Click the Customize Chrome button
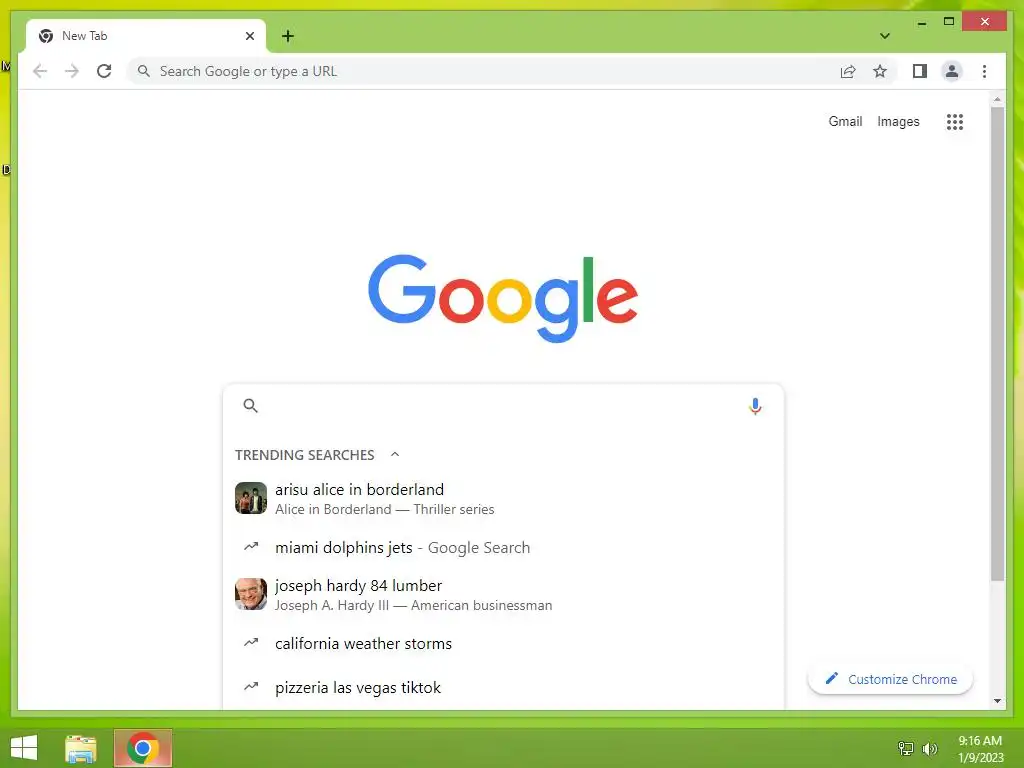 pos(890,679)
